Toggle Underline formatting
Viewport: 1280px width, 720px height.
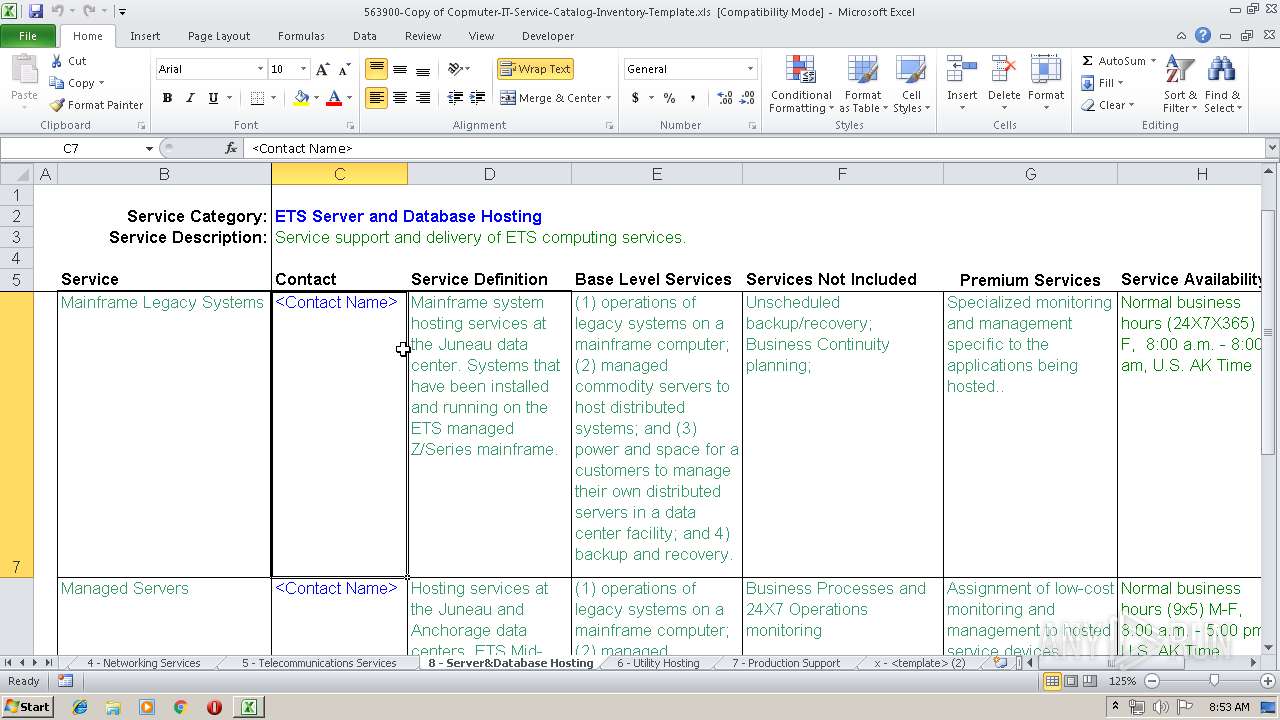213,98
